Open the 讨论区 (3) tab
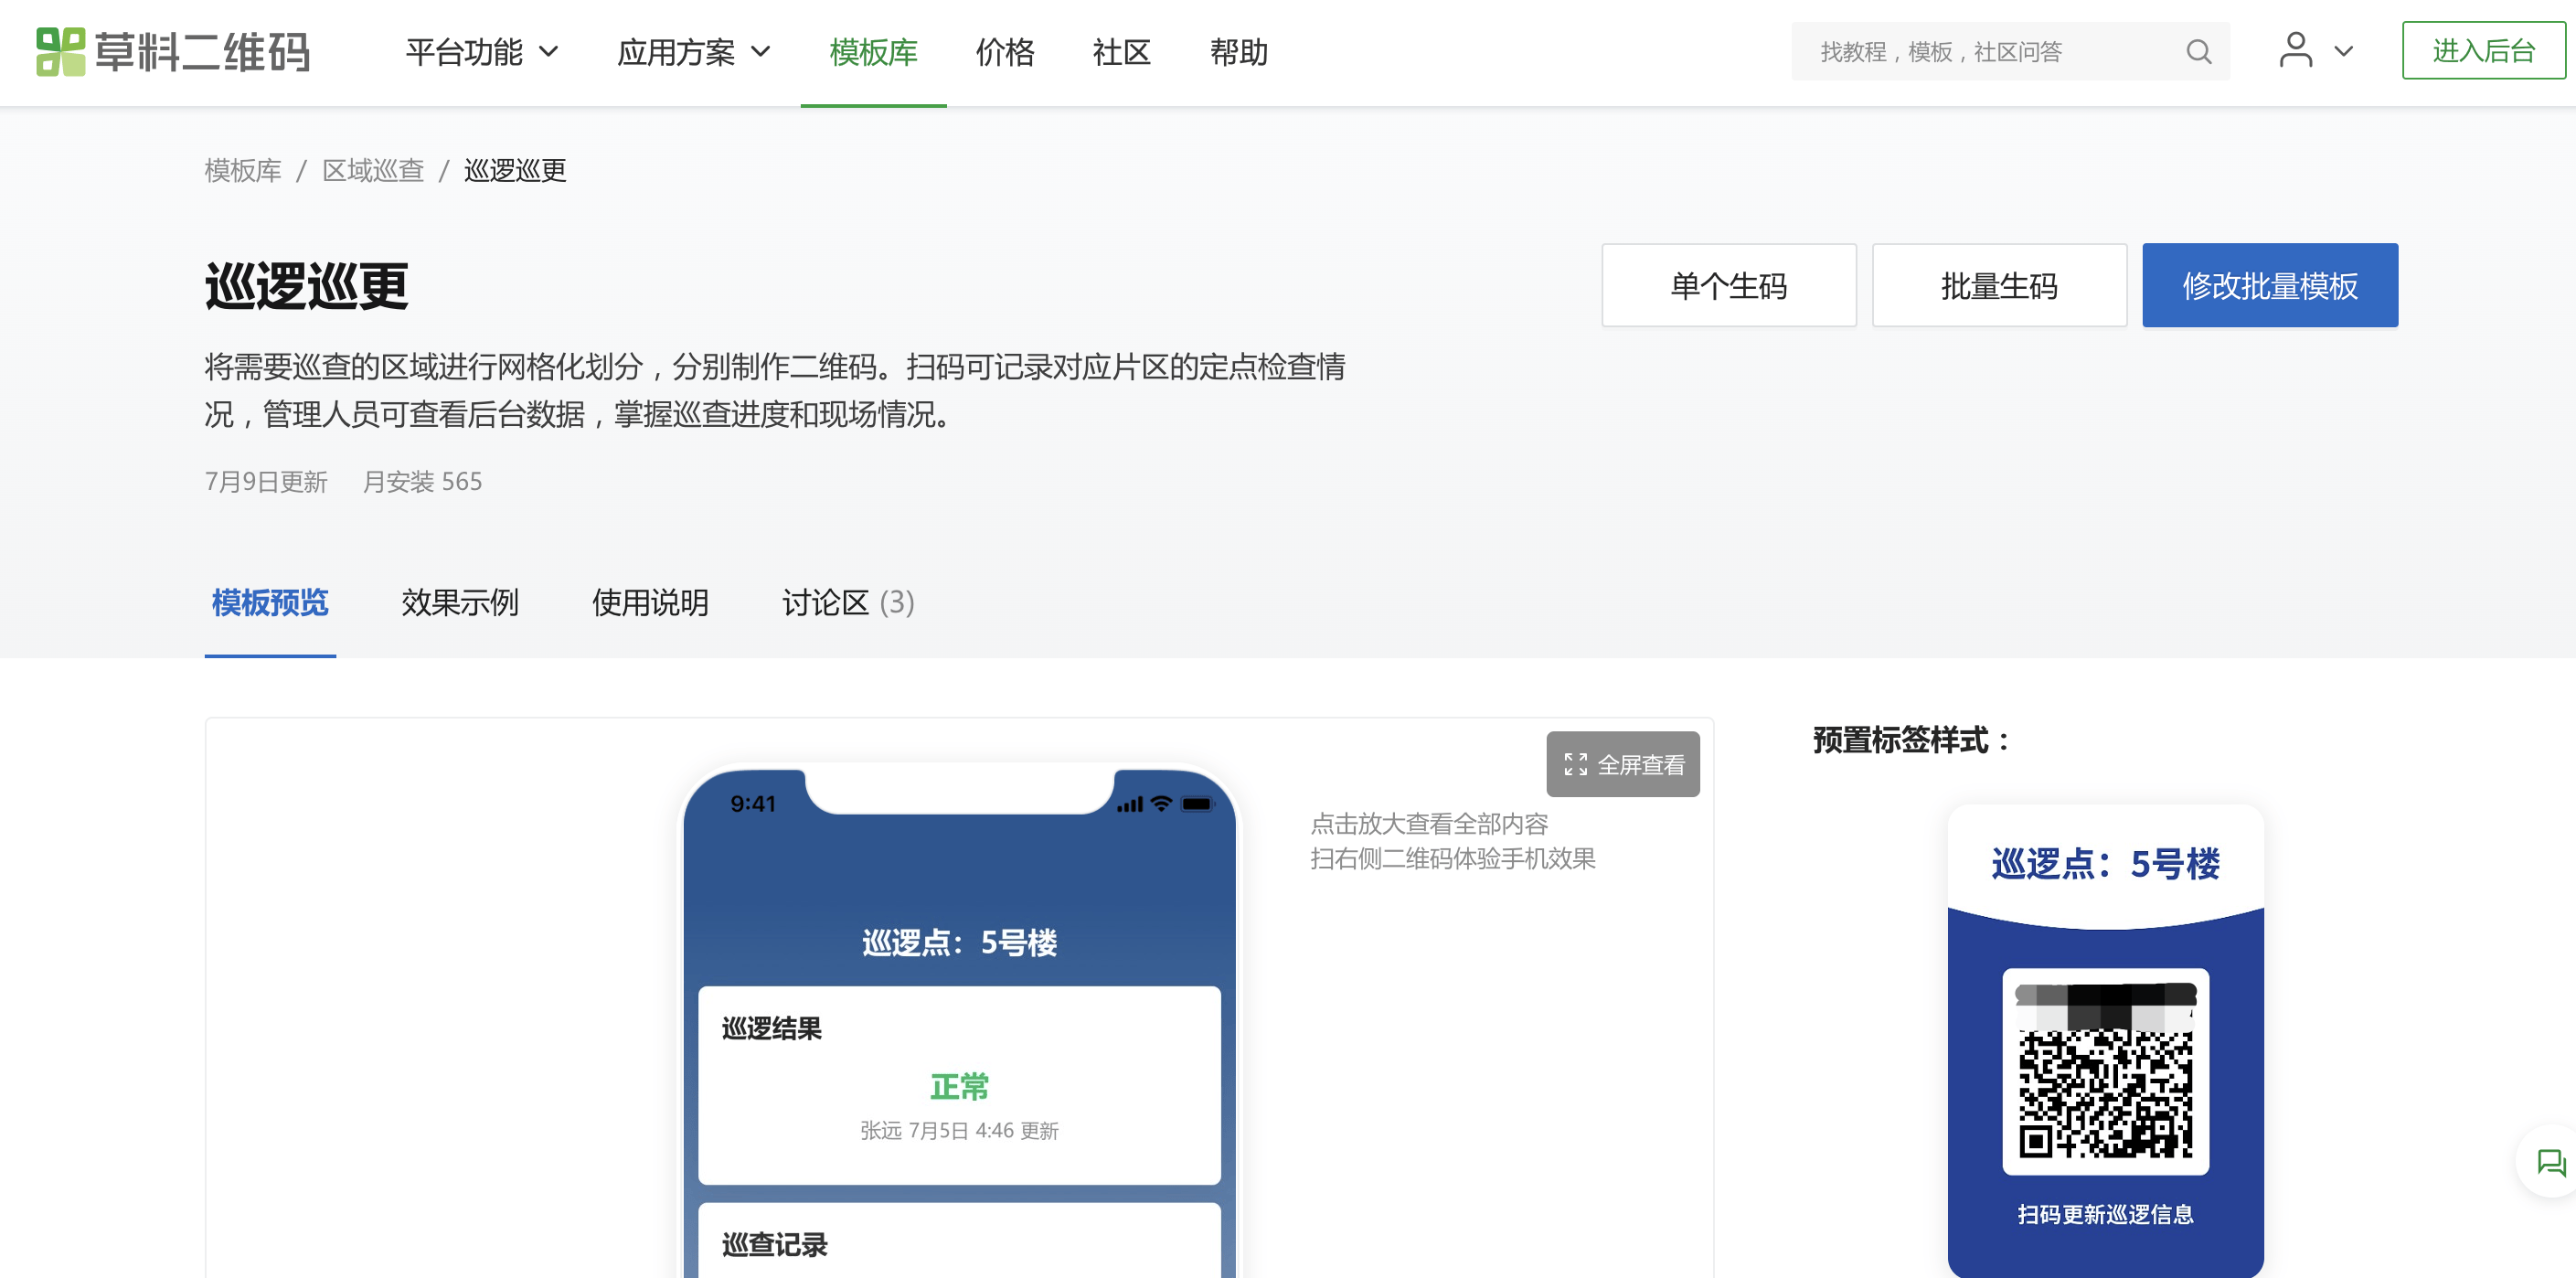The image size is (2576, 1278). [x=847, y=603]
